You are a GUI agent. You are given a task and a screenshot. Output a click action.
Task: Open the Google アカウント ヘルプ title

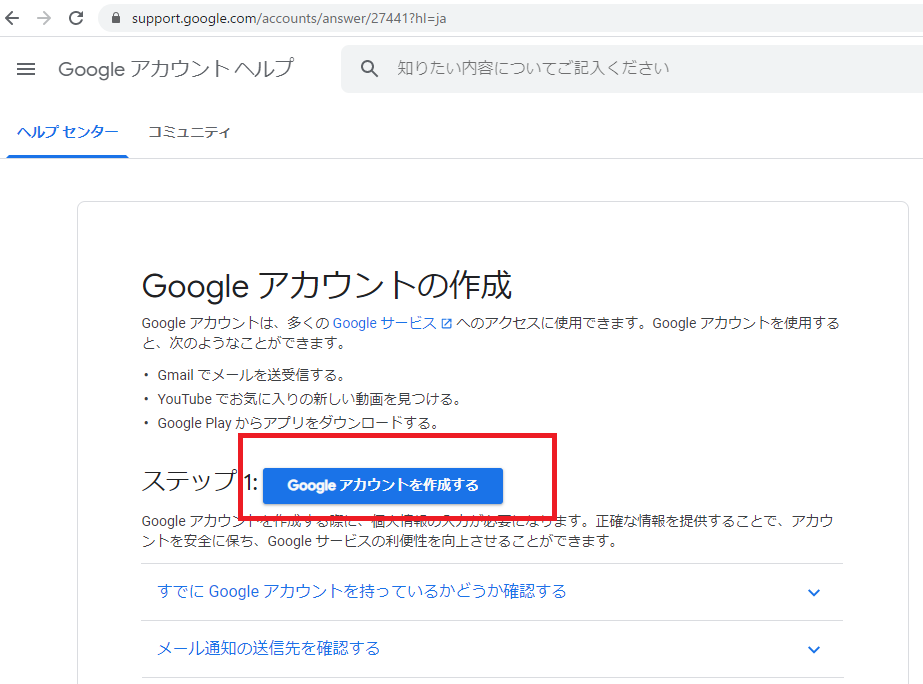175,69
